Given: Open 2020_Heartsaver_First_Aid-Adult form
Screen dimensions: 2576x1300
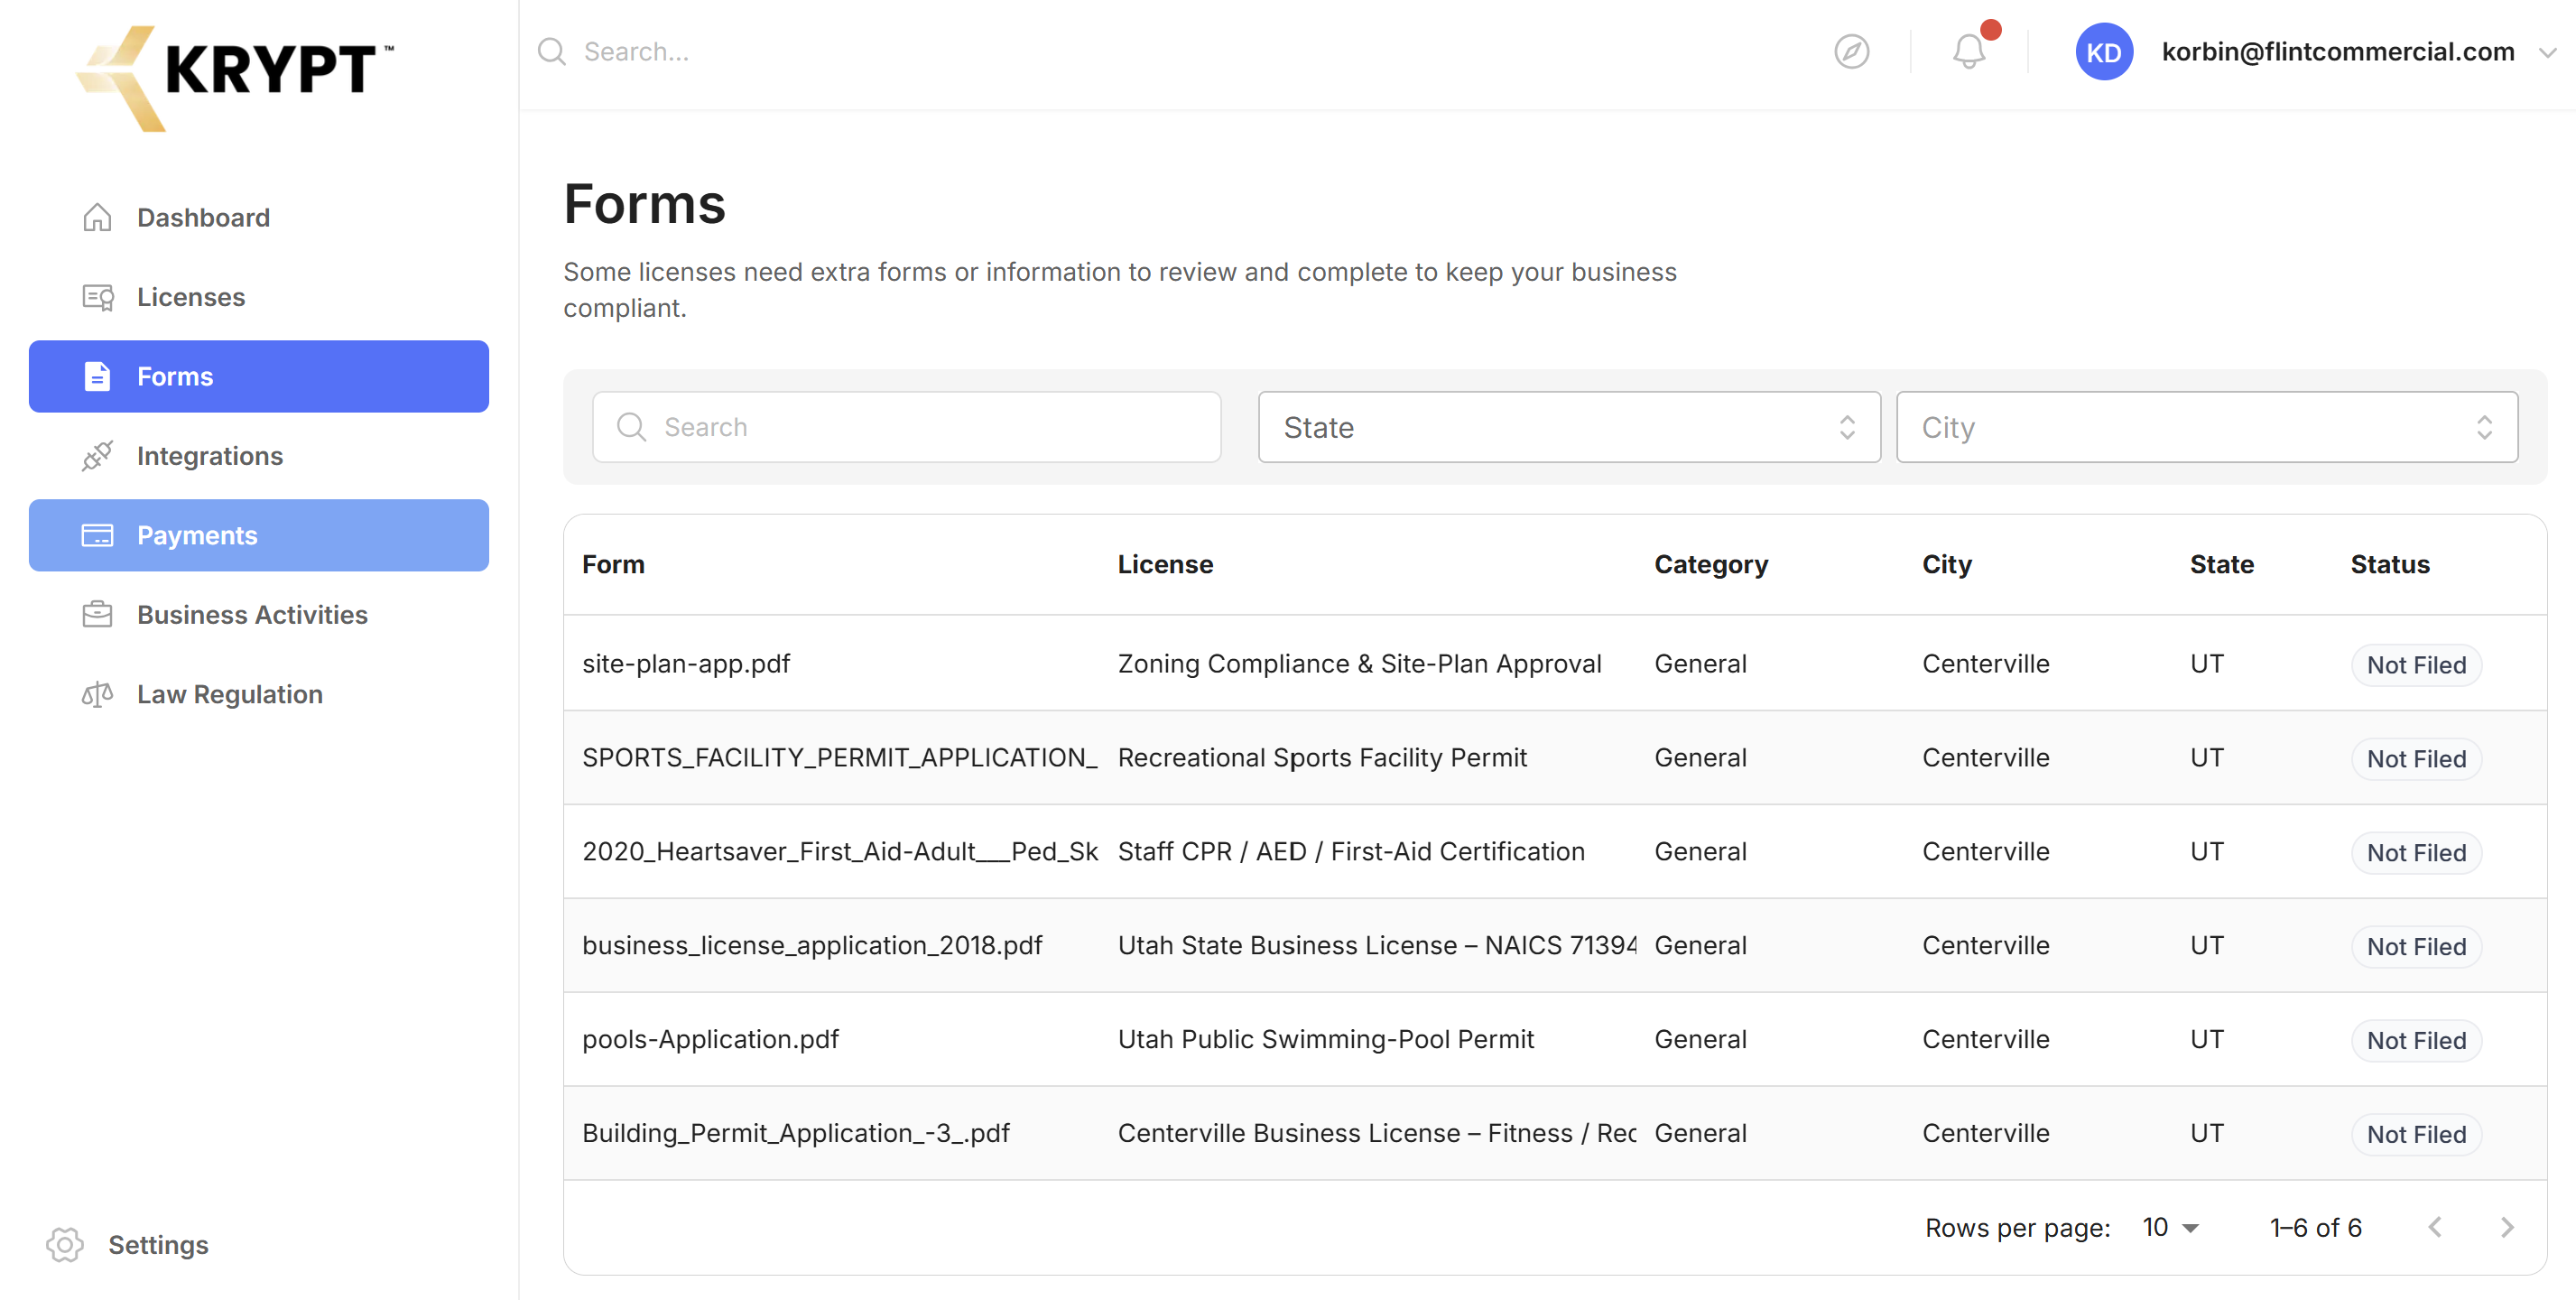Looking at the screenshot, I should [840, 851].
